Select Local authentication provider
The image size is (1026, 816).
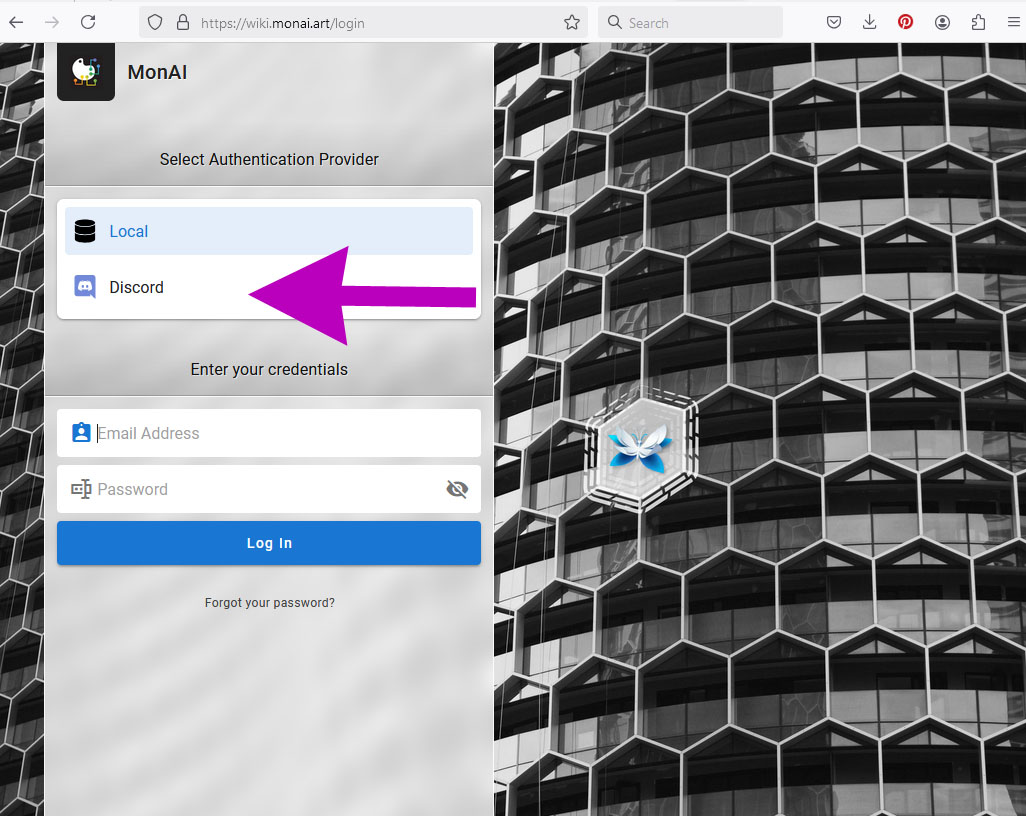pos(269,231)
